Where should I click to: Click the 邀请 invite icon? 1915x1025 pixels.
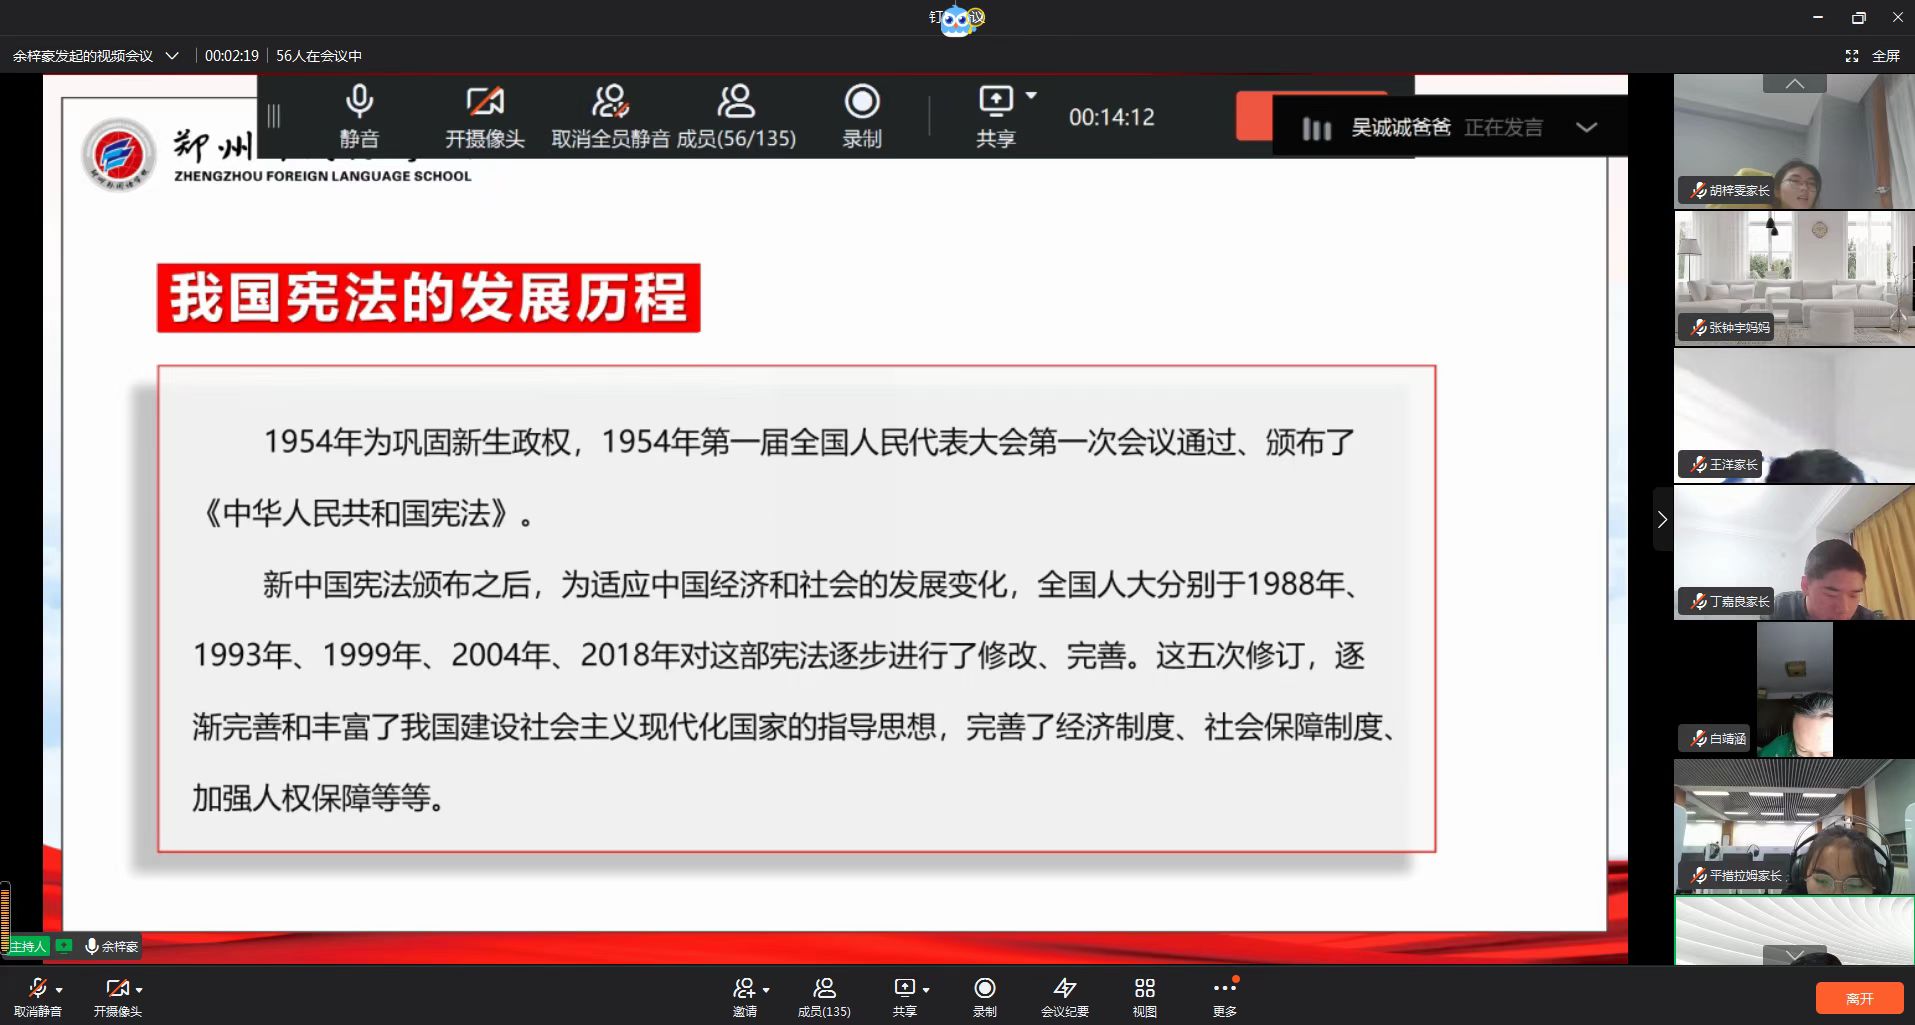744,988
